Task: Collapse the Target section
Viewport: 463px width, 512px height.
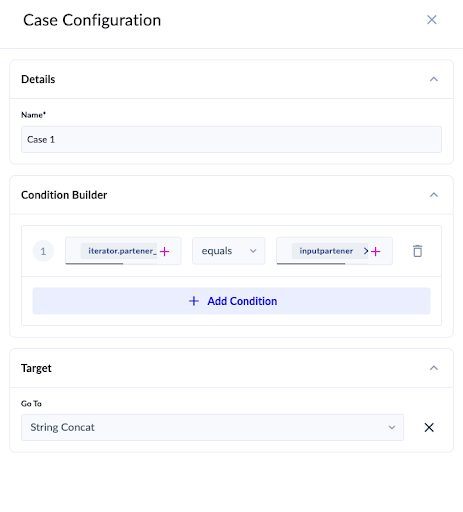Action: (x=434, y=368)
